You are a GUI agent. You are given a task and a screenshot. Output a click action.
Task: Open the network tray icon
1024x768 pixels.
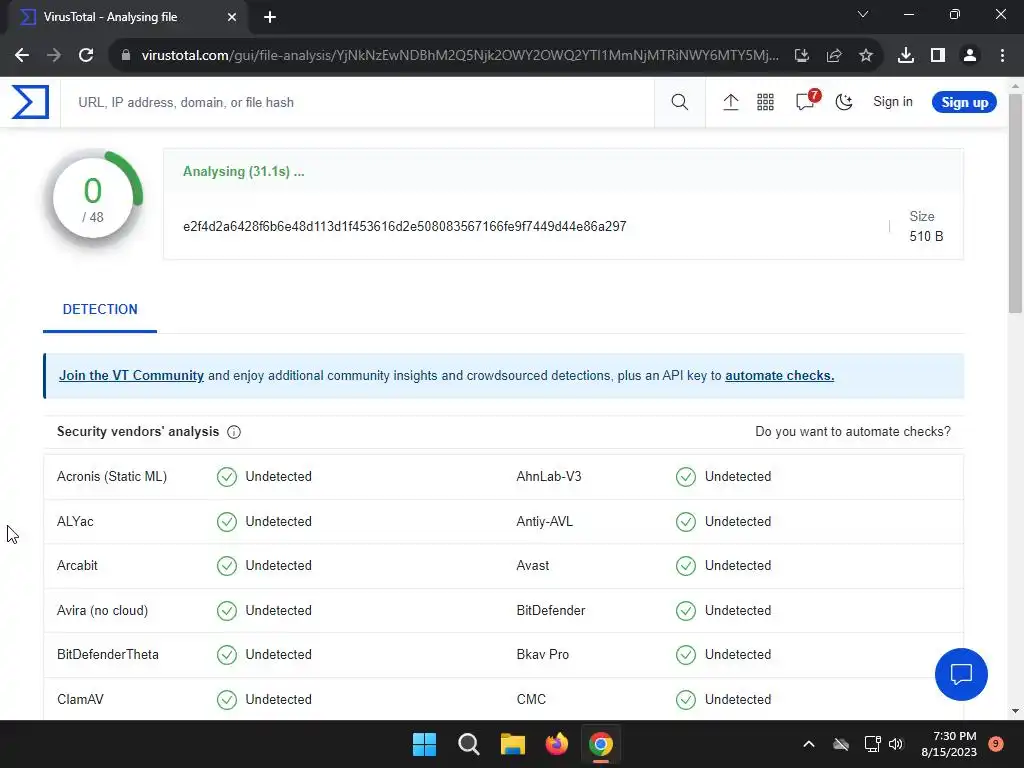872,744
